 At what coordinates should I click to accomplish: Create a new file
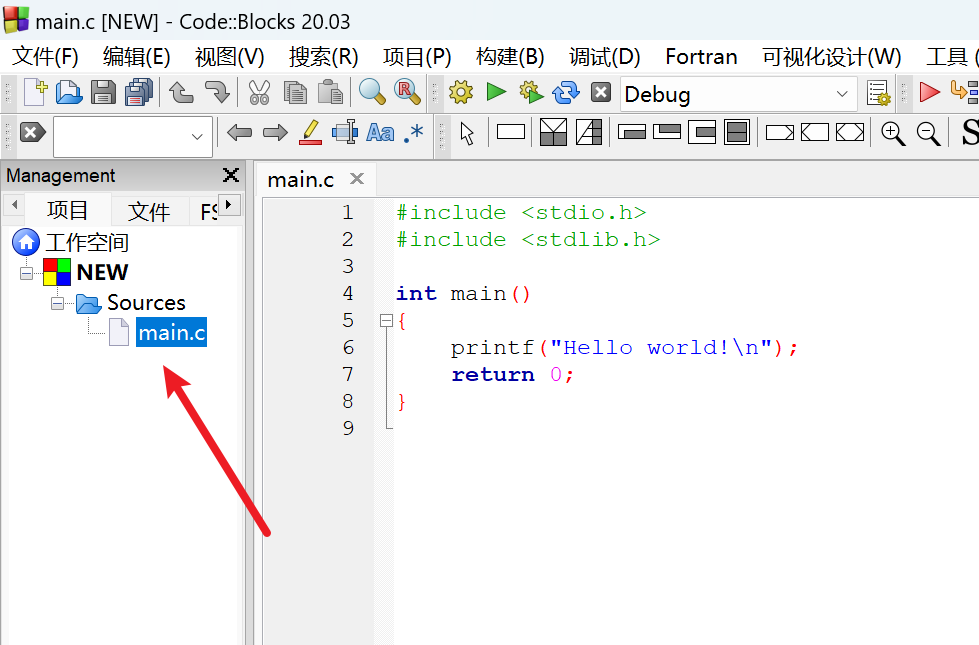[33, 92]
